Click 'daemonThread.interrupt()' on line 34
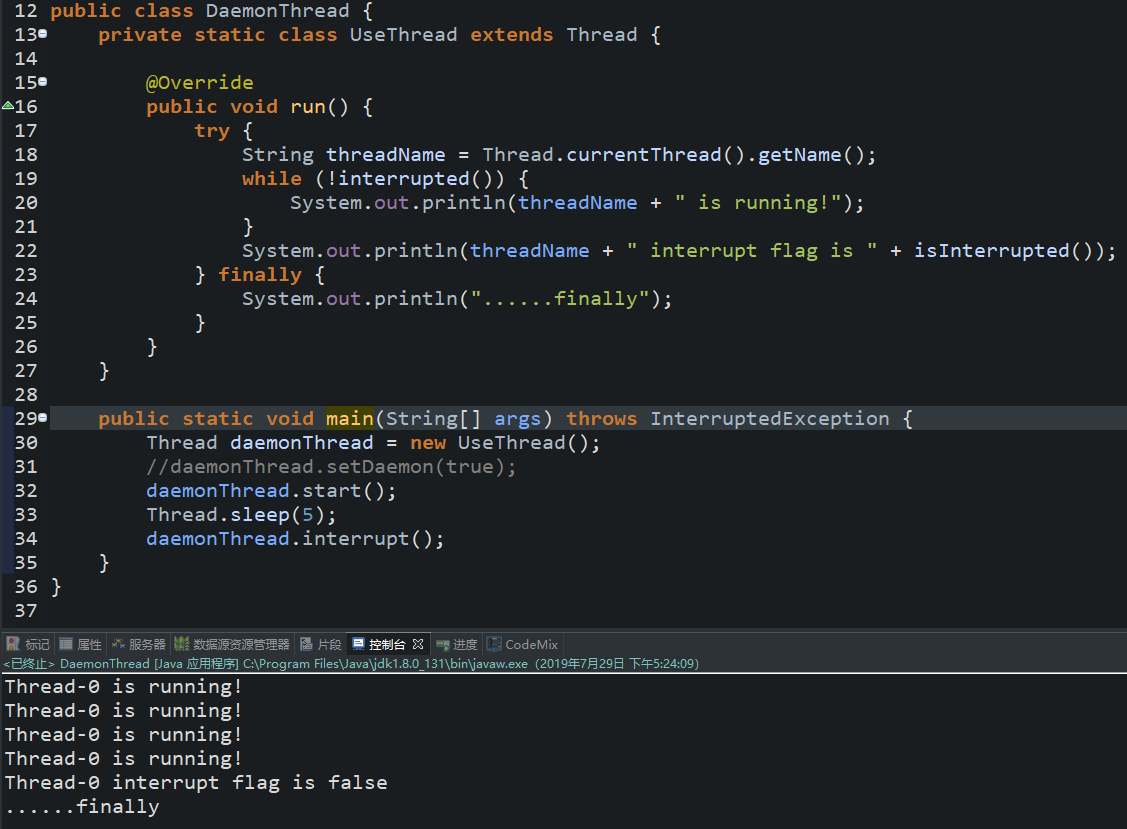 point(295,539)
